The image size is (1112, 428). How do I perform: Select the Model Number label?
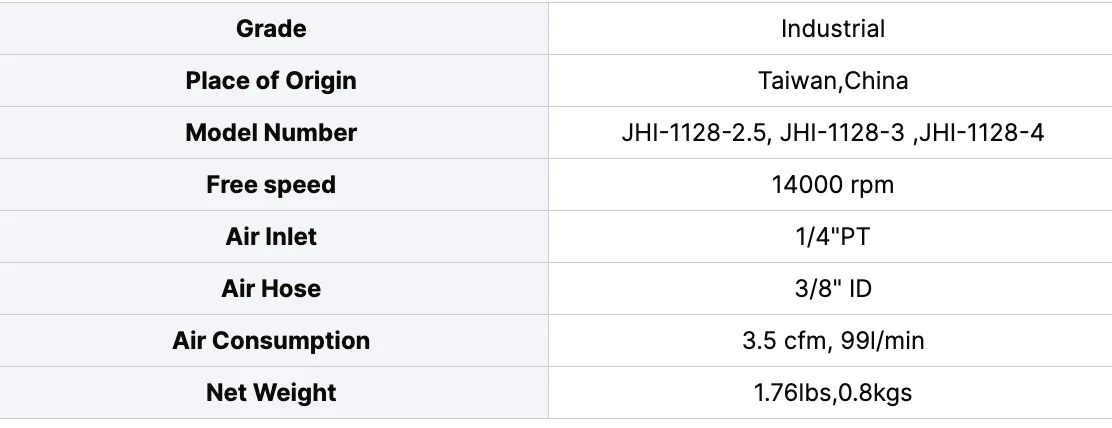click(x=271, y=133)
